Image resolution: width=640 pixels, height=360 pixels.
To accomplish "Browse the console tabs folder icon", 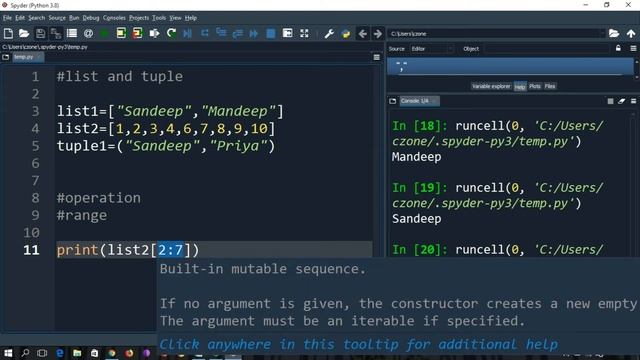I will click(x=393, y=101).
